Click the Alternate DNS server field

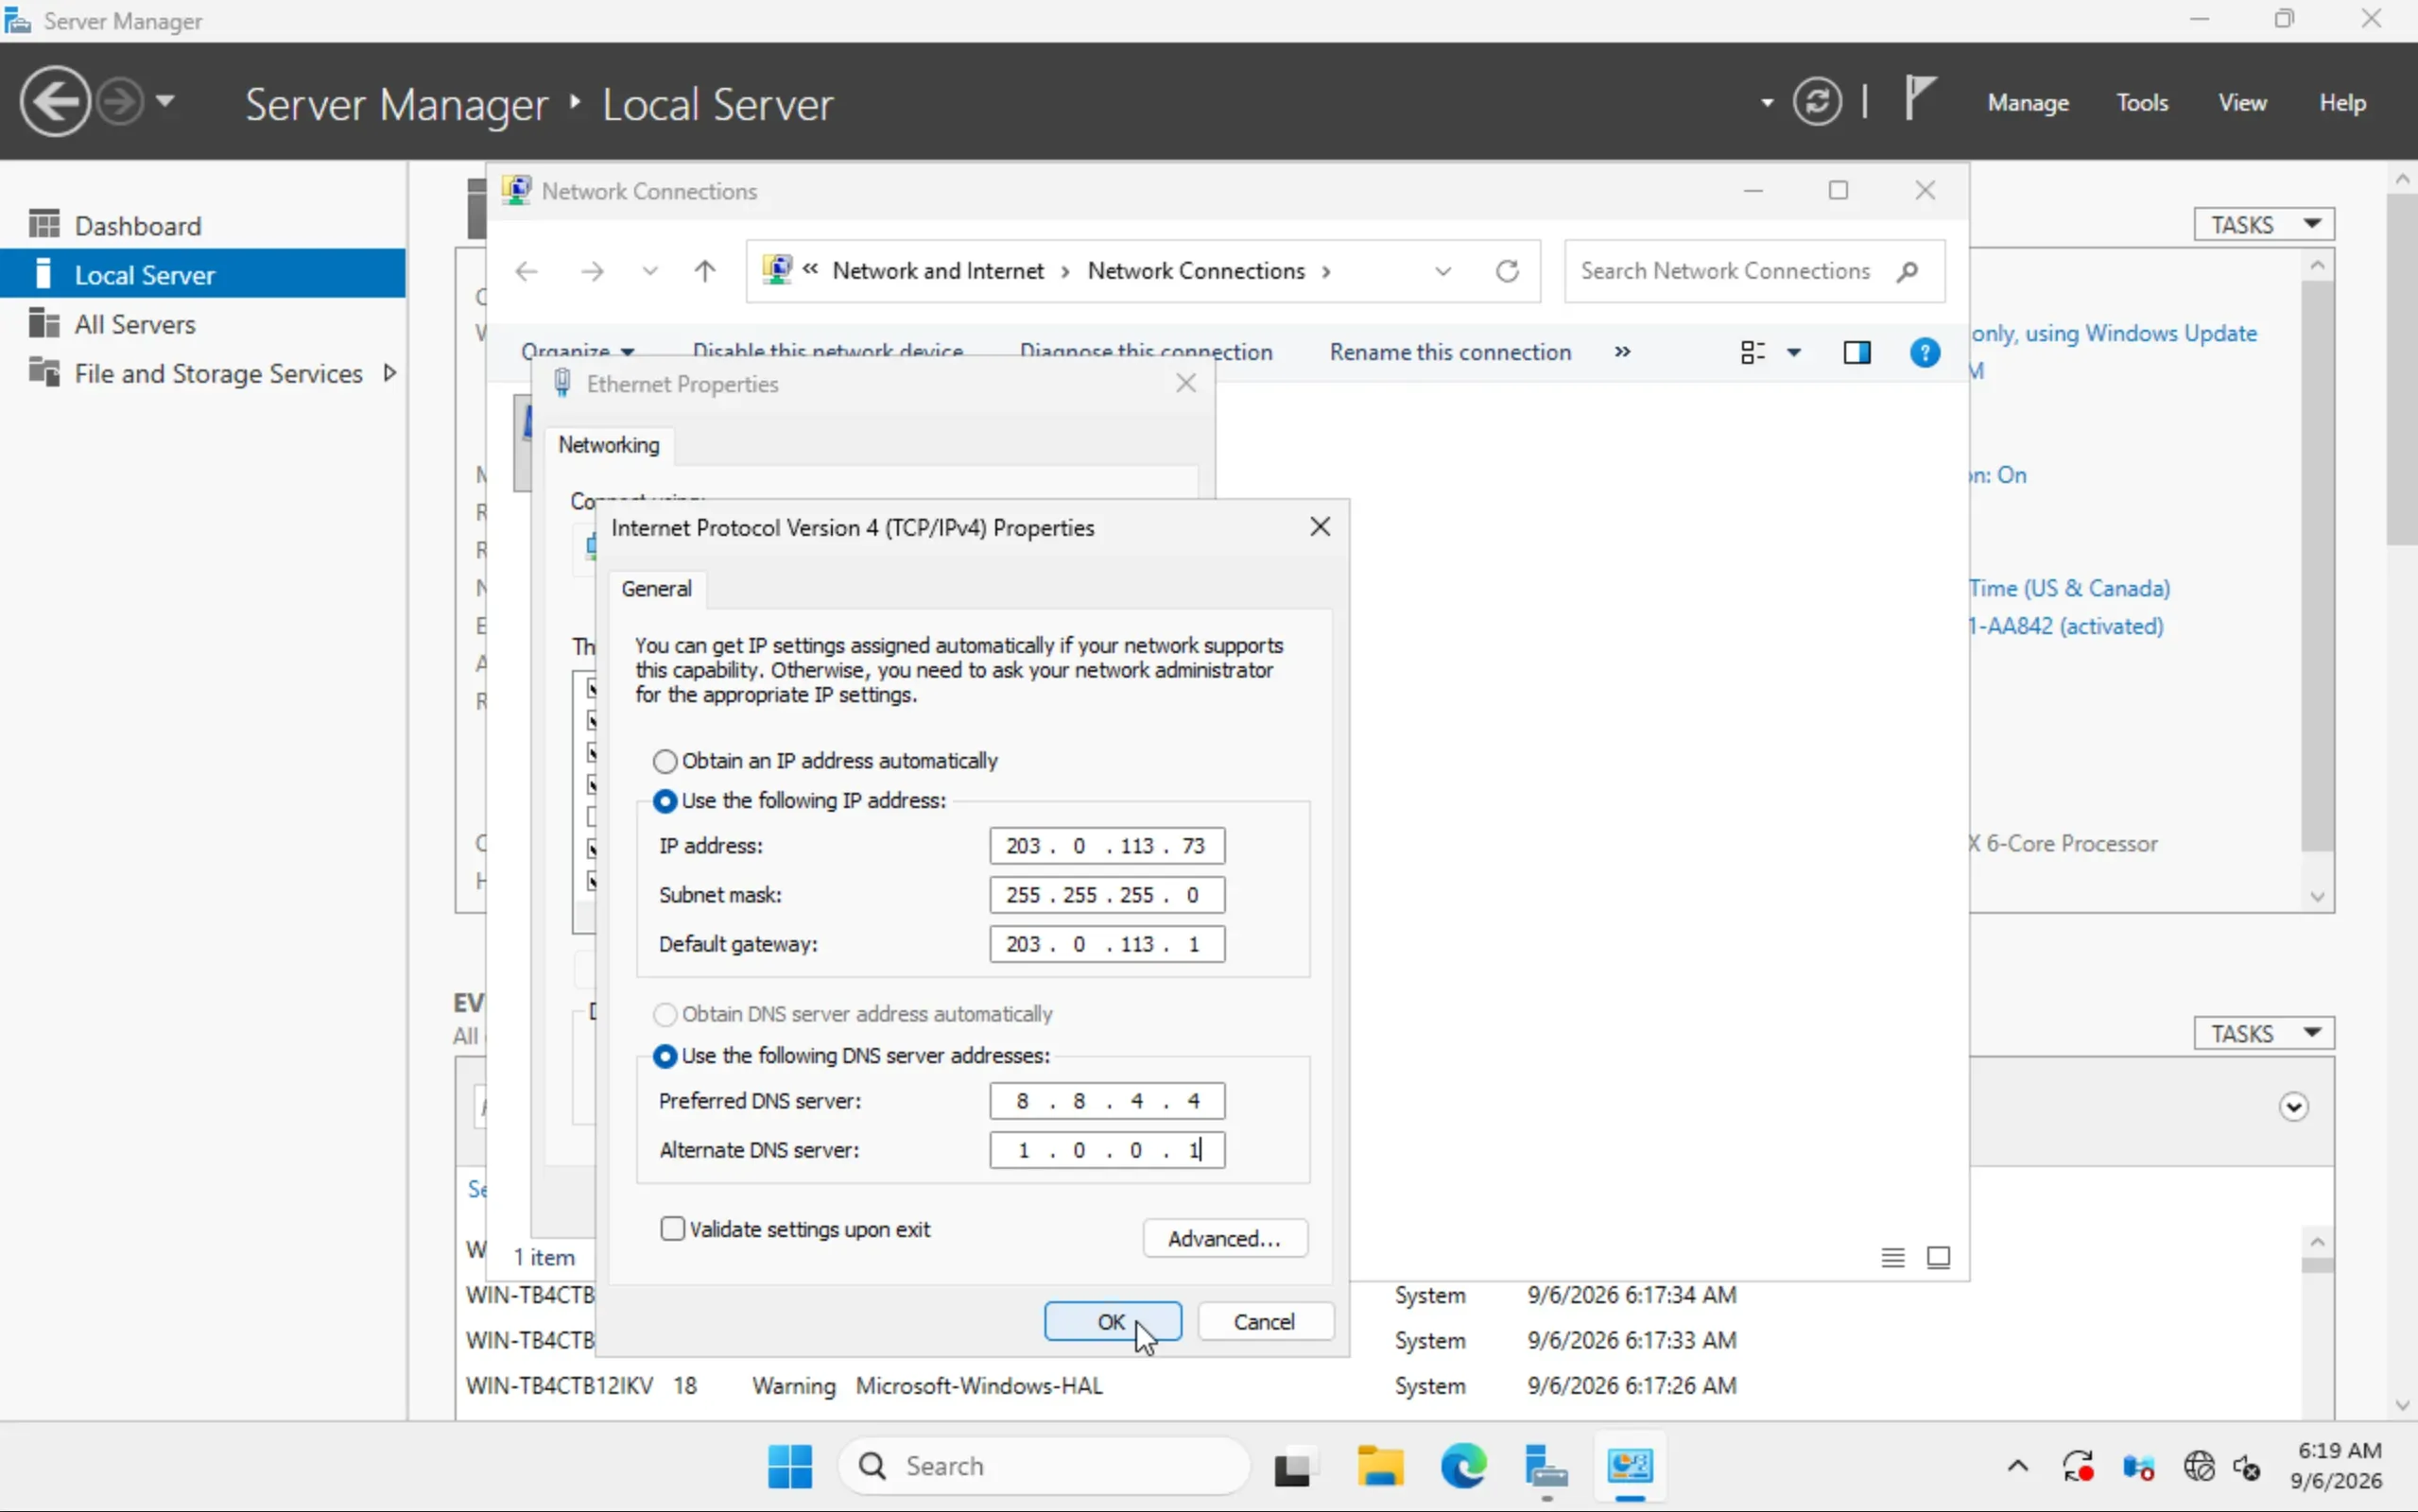point(1107,1150)
